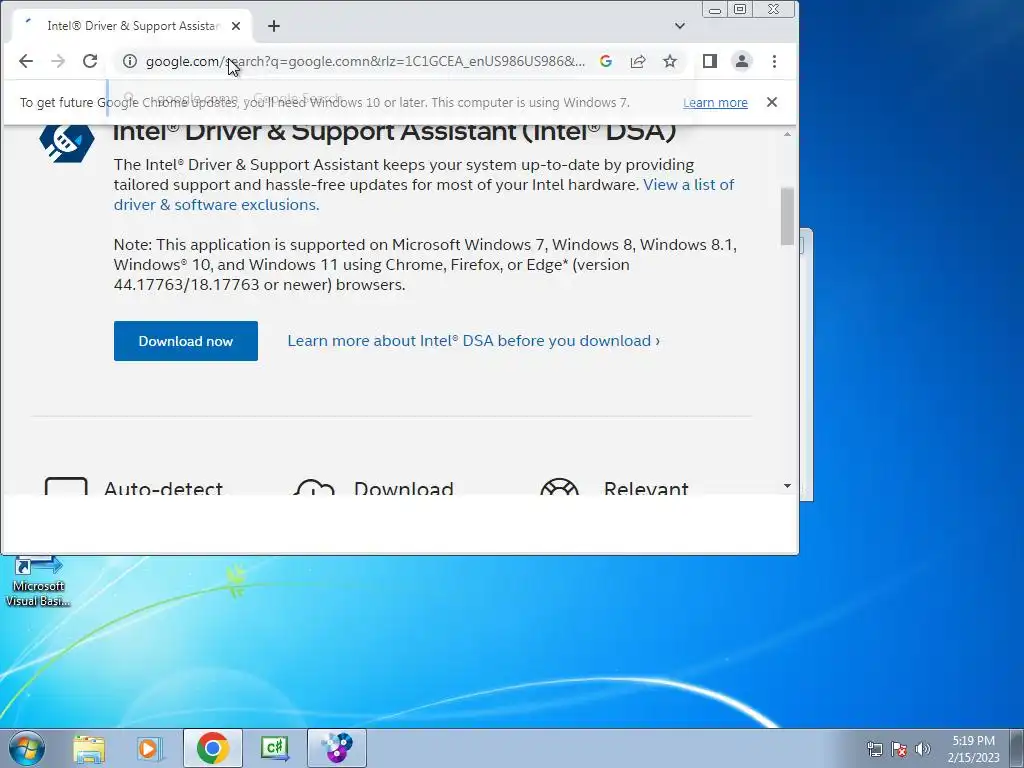The height and width of the screenshot is (768, 1024).
Task: Bookmark this tab with the star
Action: pyautogui.click(x=669, y=61)
